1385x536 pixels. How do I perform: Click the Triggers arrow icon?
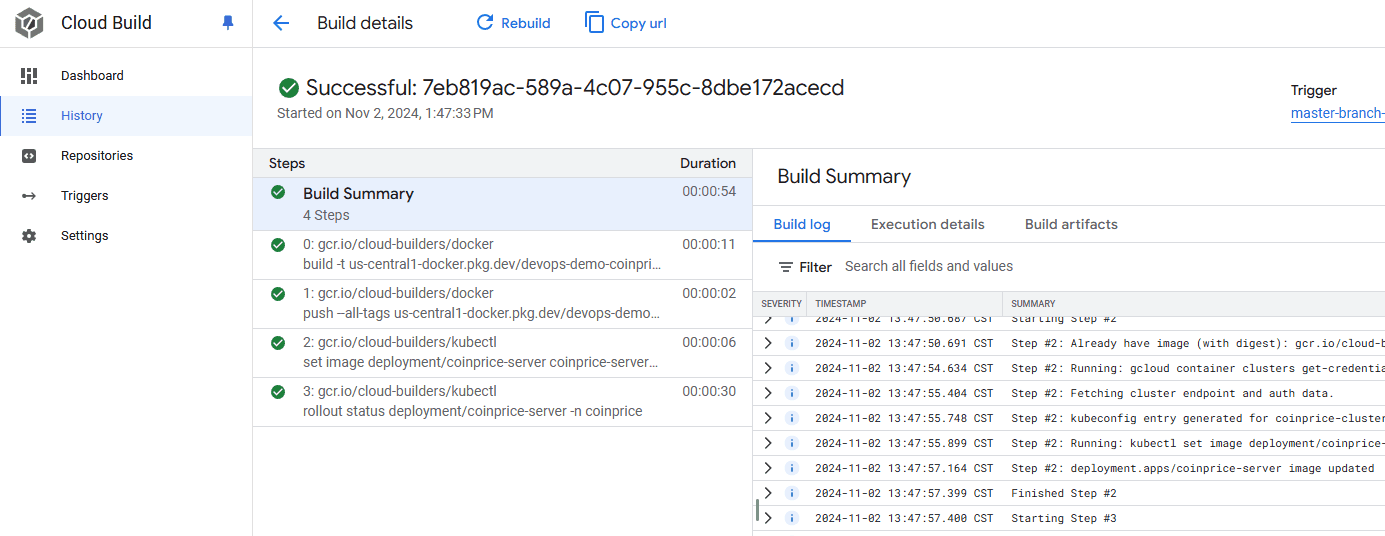29,196
